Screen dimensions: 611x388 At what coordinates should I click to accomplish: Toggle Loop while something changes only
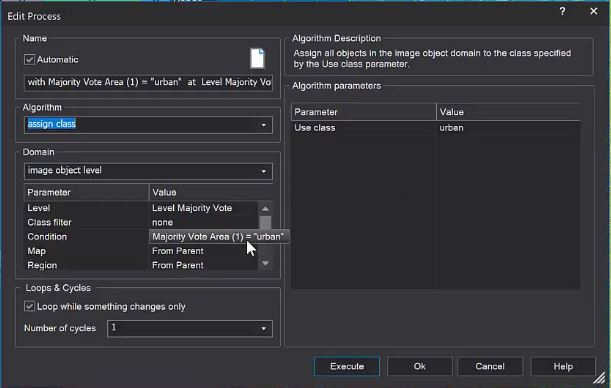[x=29, y=307]
